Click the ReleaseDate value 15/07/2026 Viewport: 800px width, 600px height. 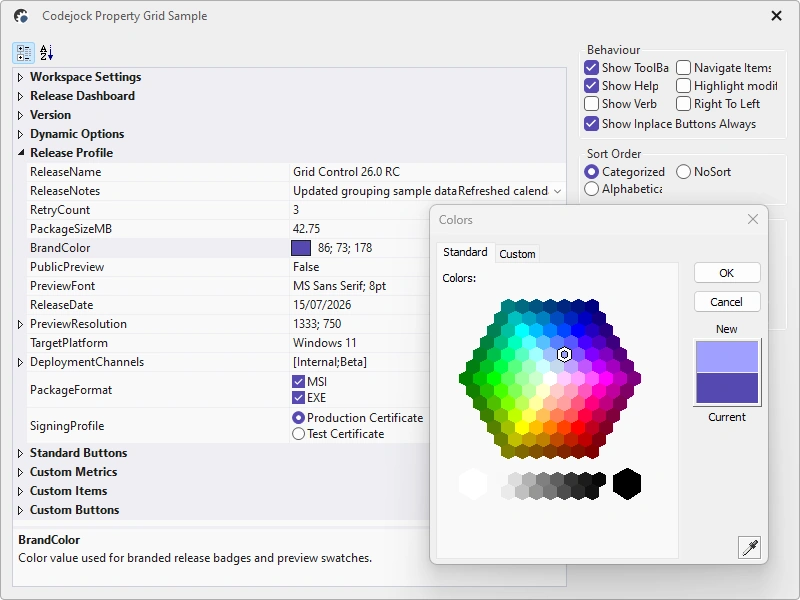(322, 305)
